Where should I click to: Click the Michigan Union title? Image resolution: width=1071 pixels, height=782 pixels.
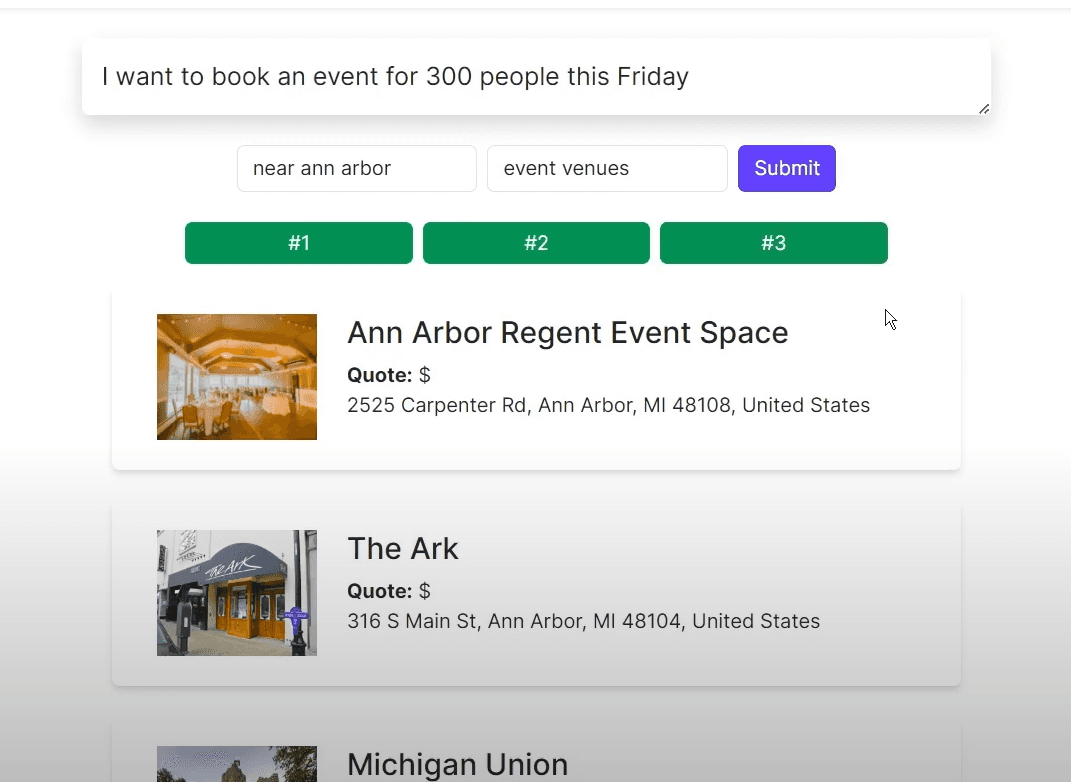click(x=457, y=765)
